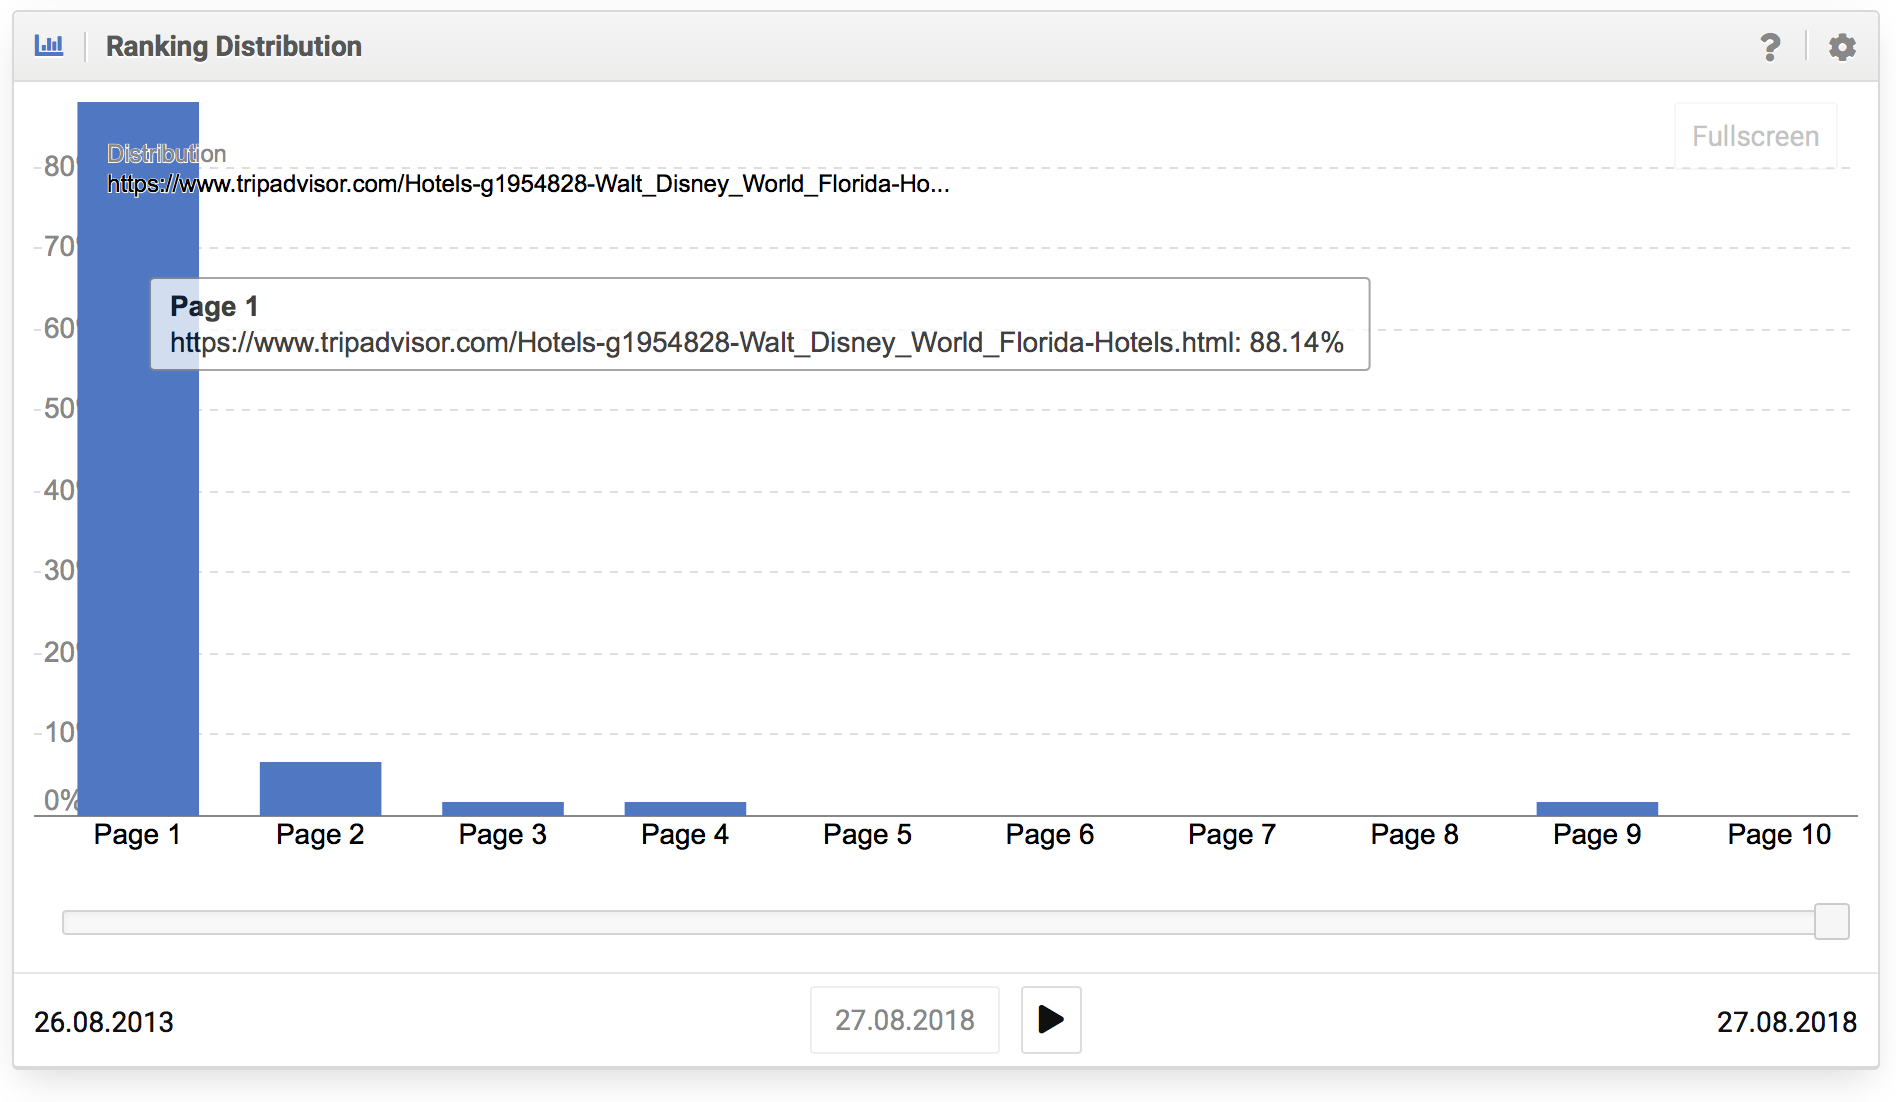This screenshot has height=1102, width=1896.
Task: Click the bar chart icon beside Ranking Distribution
Action: (49, 46)
